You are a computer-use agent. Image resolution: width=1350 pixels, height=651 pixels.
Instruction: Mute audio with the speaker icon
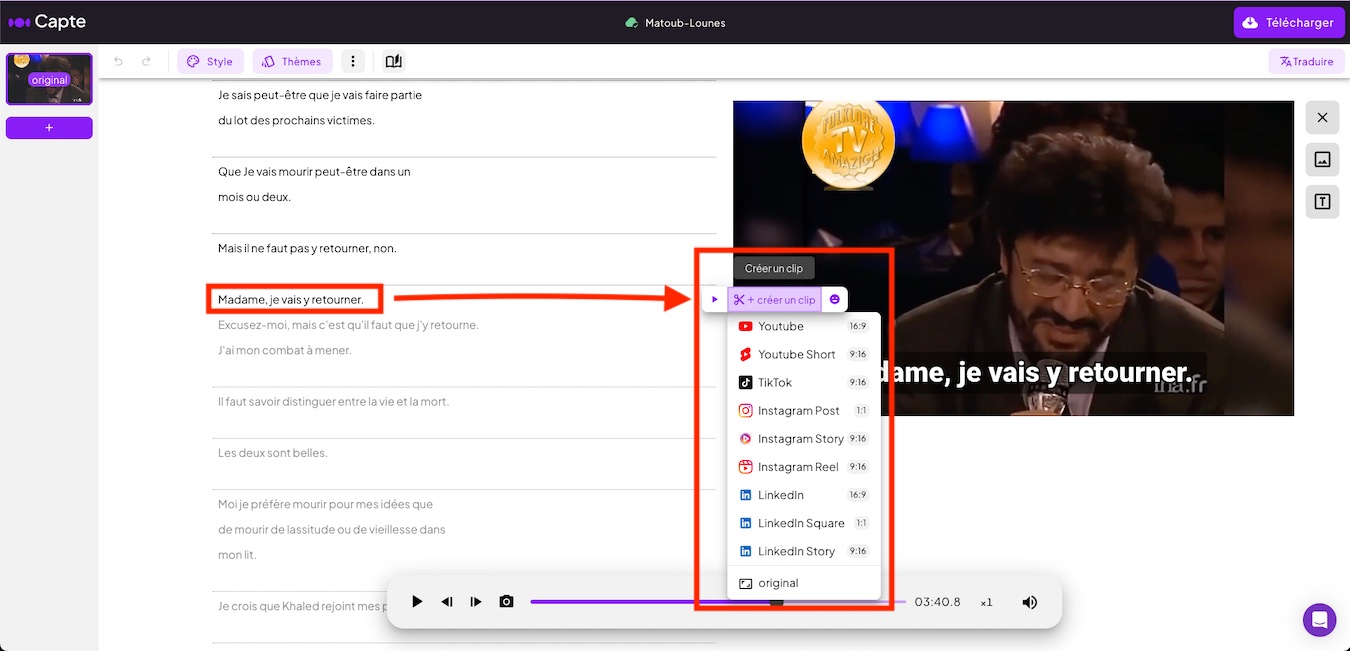pyautogui.click(x=1029, y=602)
